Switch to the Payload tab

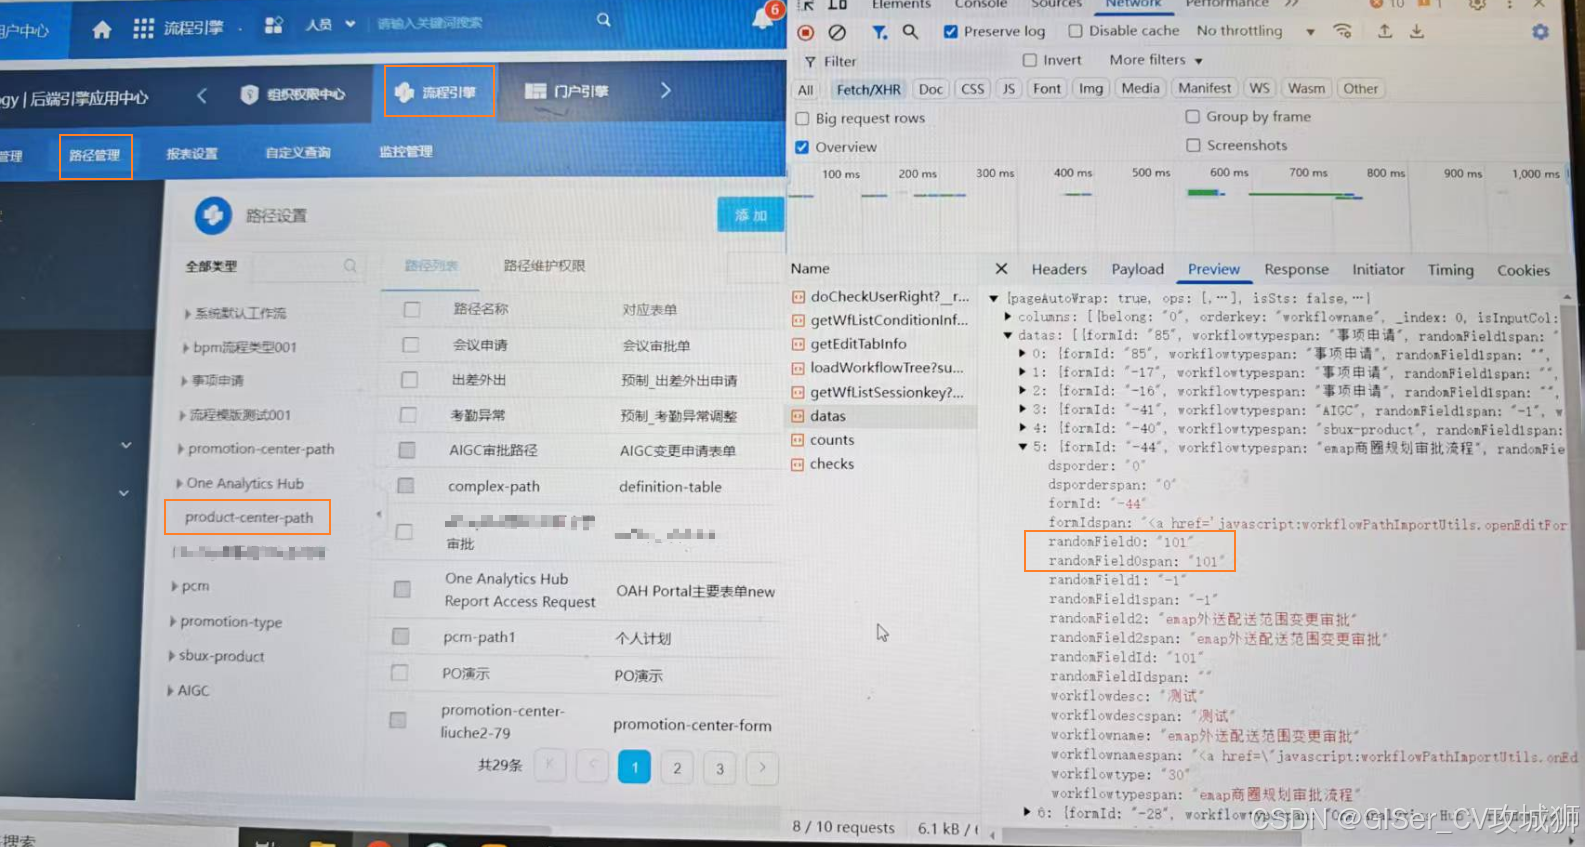pos(1138,269)
